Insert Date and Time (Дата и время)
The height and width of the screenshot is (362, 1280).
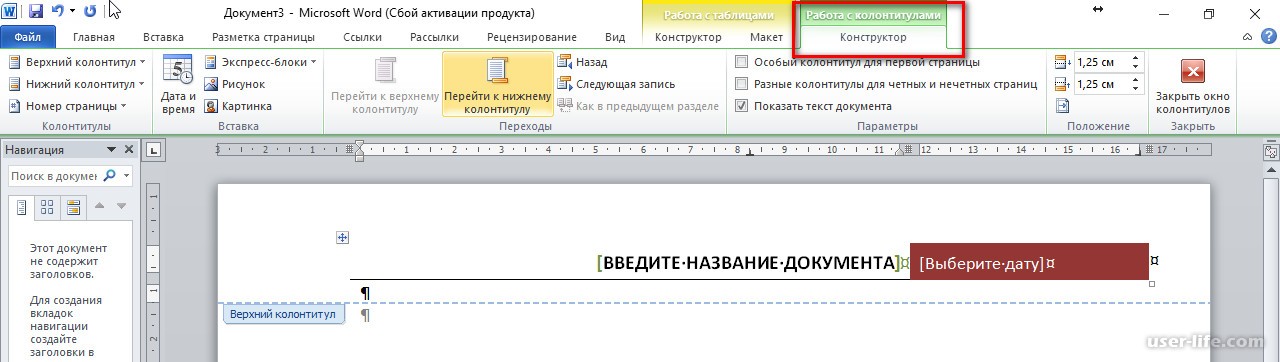pos(178,85)
